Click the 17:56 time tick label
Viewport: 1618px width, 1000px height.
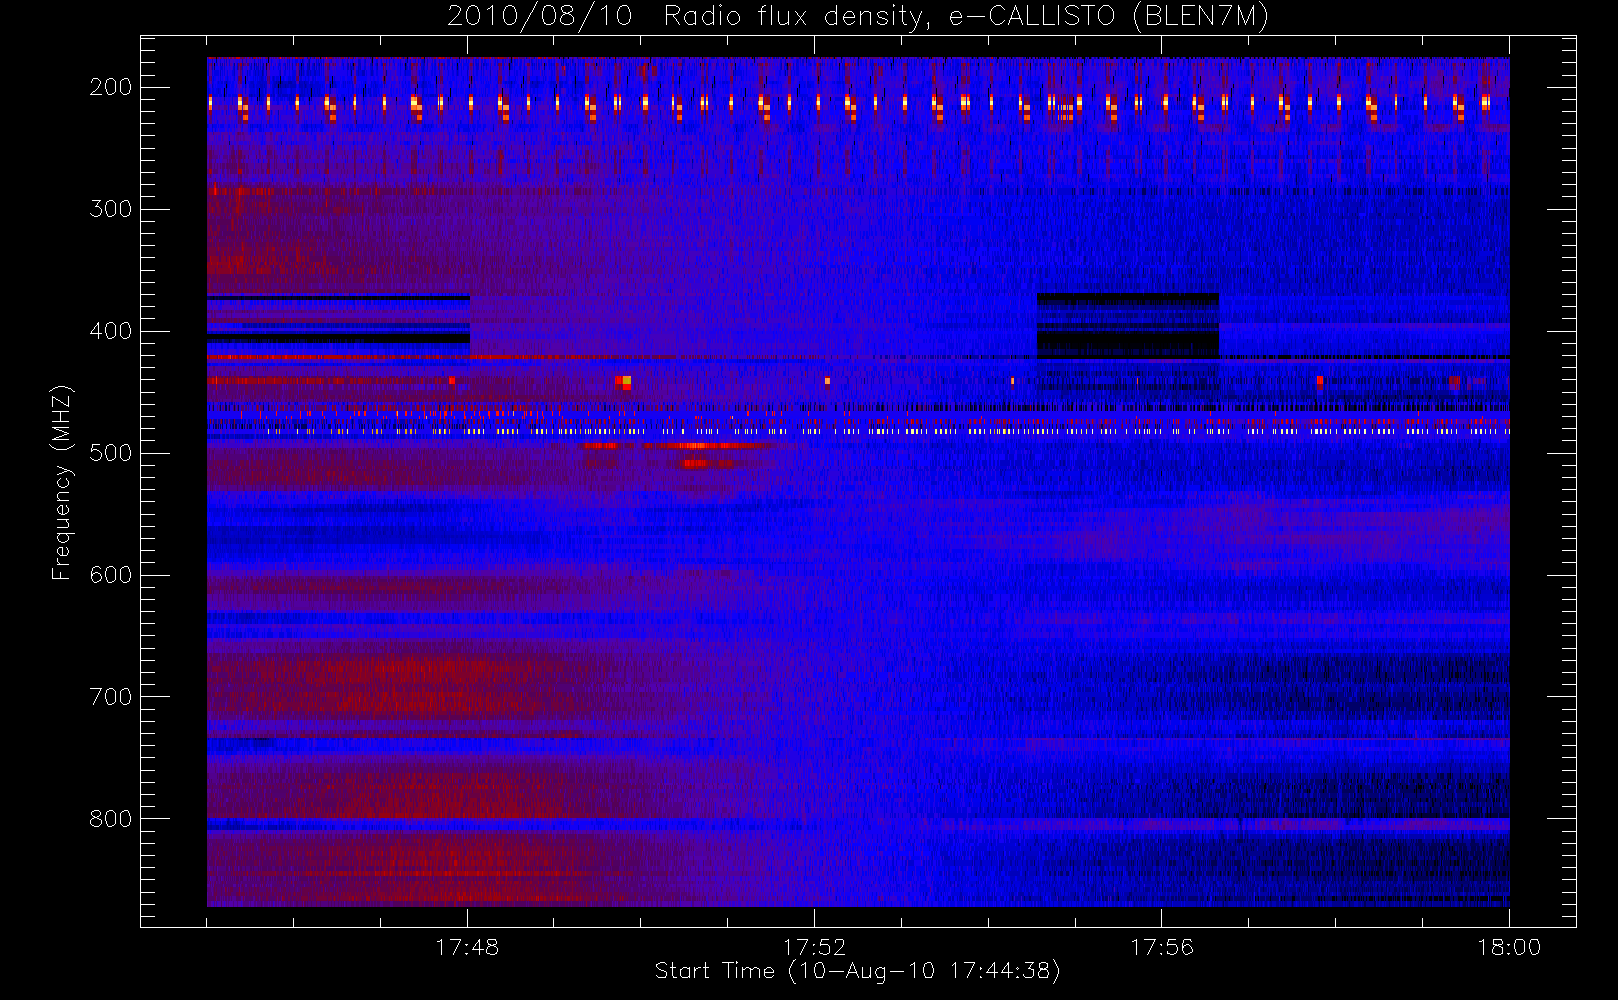[x=1162, y=947]
